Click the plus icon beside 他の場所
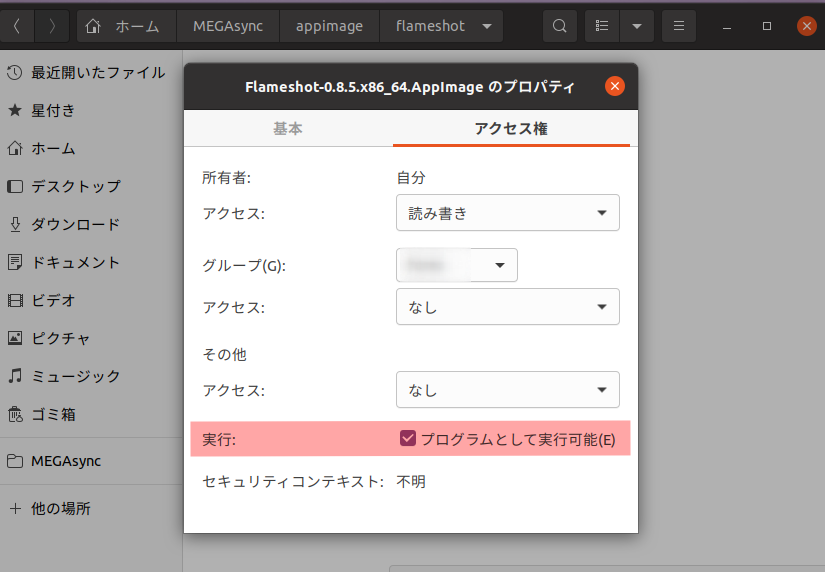This screenshot has height=572, width=825. click(15, 508)
